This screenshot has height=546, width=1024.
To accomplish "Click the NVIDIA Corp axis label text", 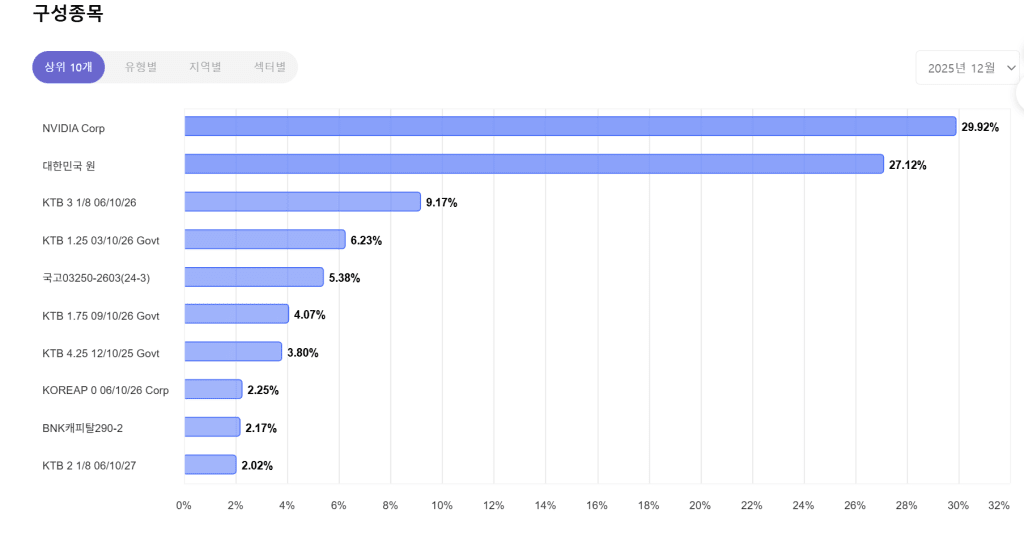I will [73, 128].
